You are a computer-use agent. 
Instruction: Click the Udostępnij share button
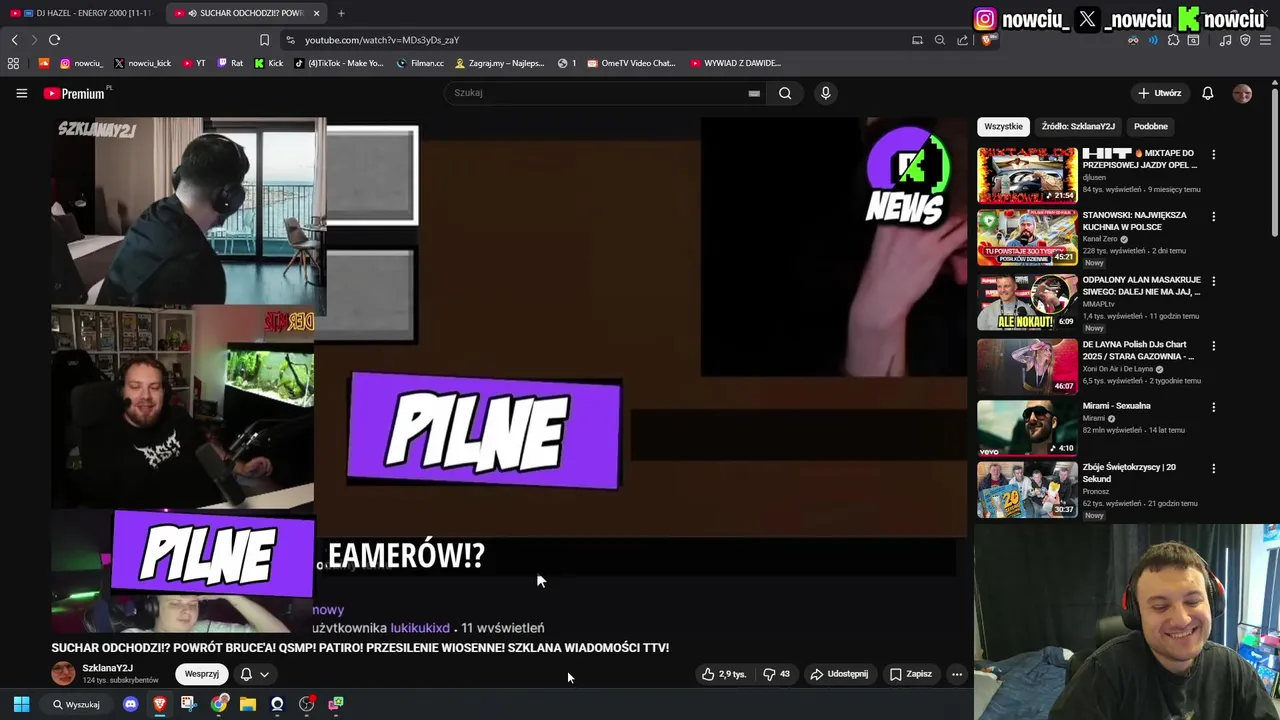[839, 674]
